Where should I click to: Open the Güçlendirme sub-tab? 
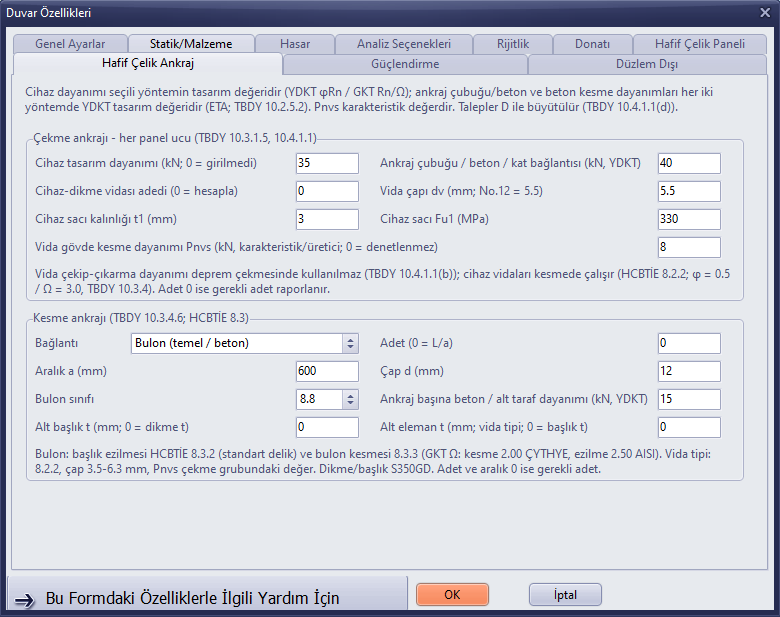coord(405,64)
